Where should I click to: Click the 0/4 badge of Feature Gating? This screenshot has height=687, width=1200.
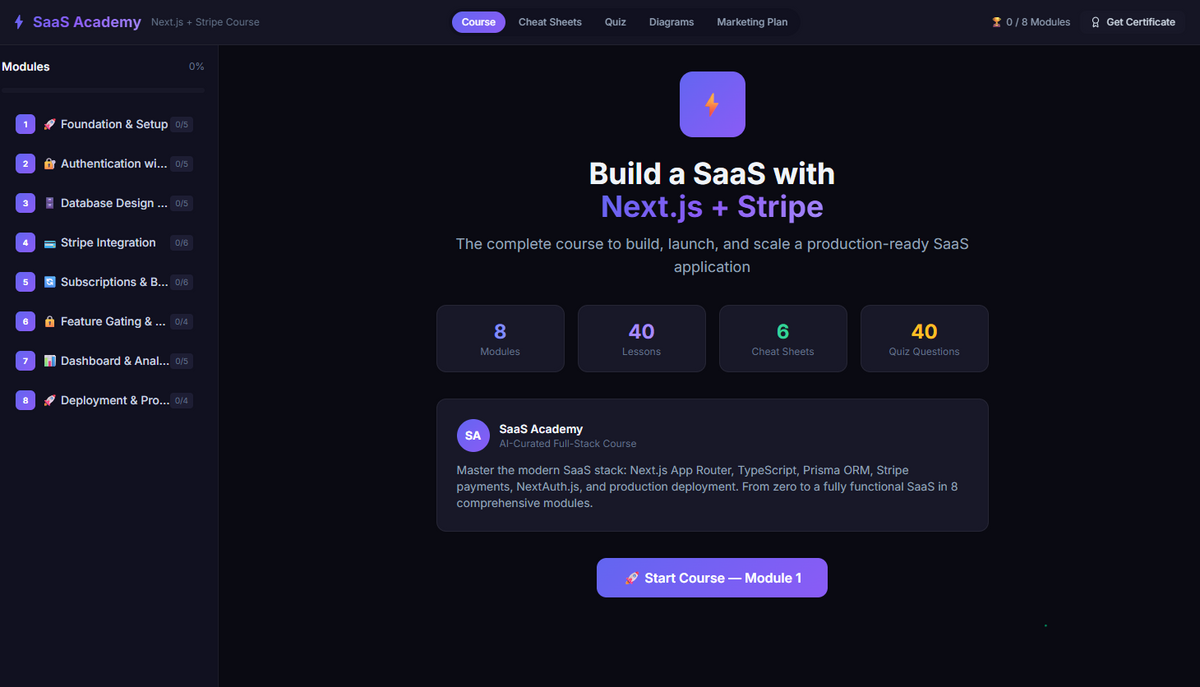(182, 322)
